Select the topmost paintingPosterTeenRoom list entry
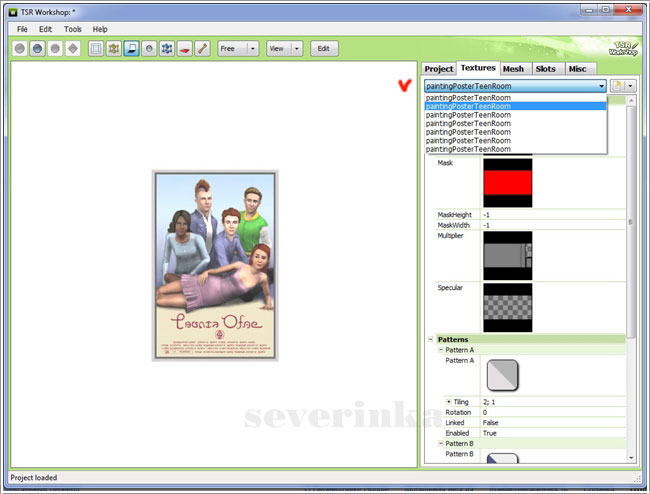Viewport: 650px width, 494px height. (x=515, y=98)
